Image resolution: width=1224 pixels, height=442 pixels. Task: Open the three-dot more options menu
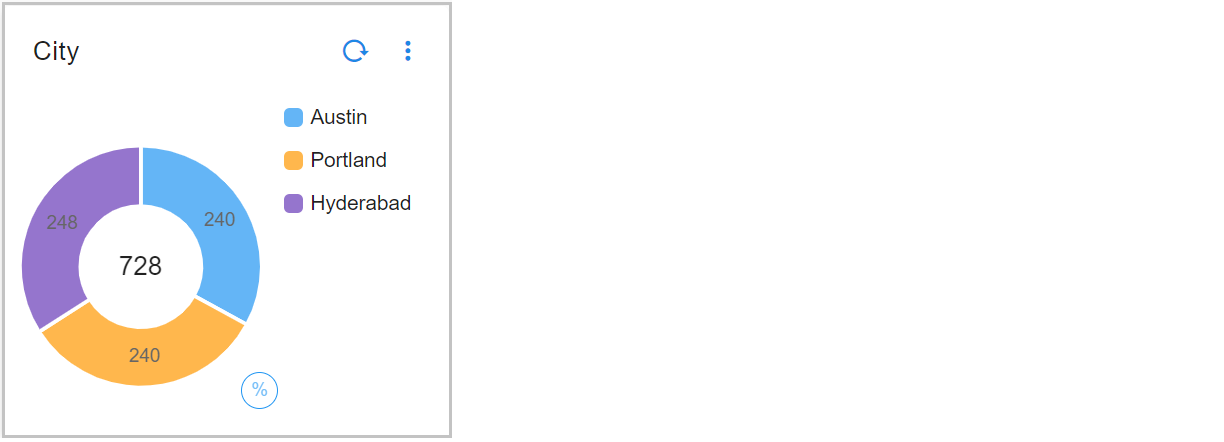click(x=407, y=51)
